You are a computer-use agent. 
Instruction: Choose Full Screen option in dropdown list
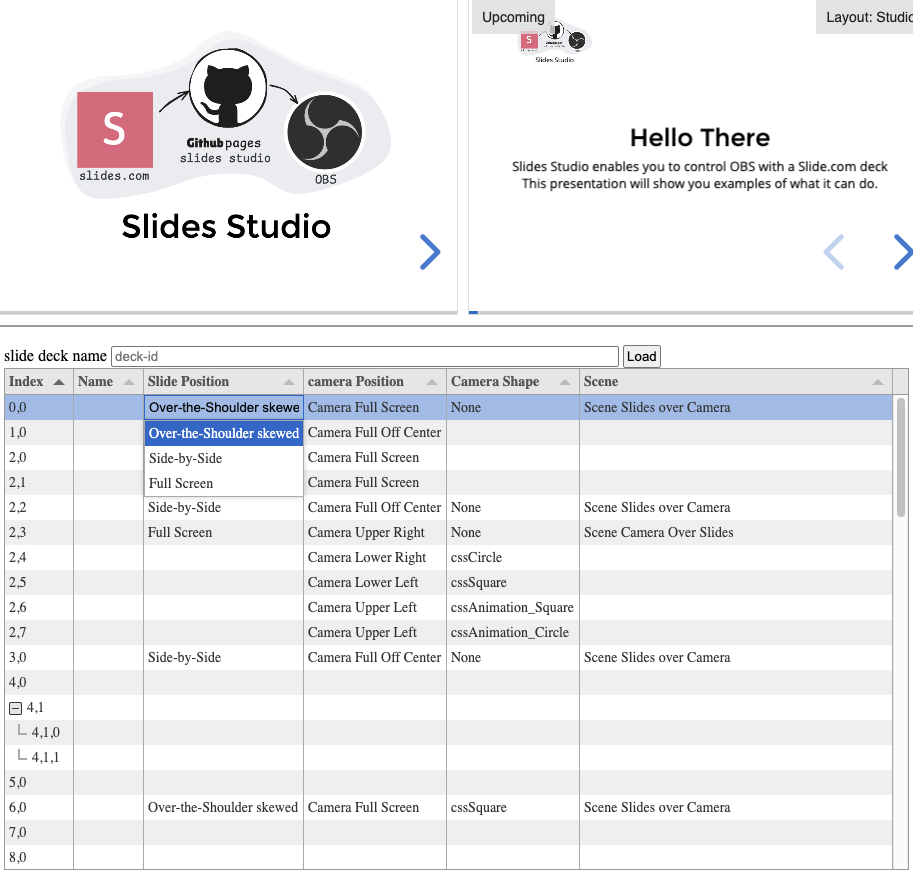pyautogui.click(x=224, y=483)
